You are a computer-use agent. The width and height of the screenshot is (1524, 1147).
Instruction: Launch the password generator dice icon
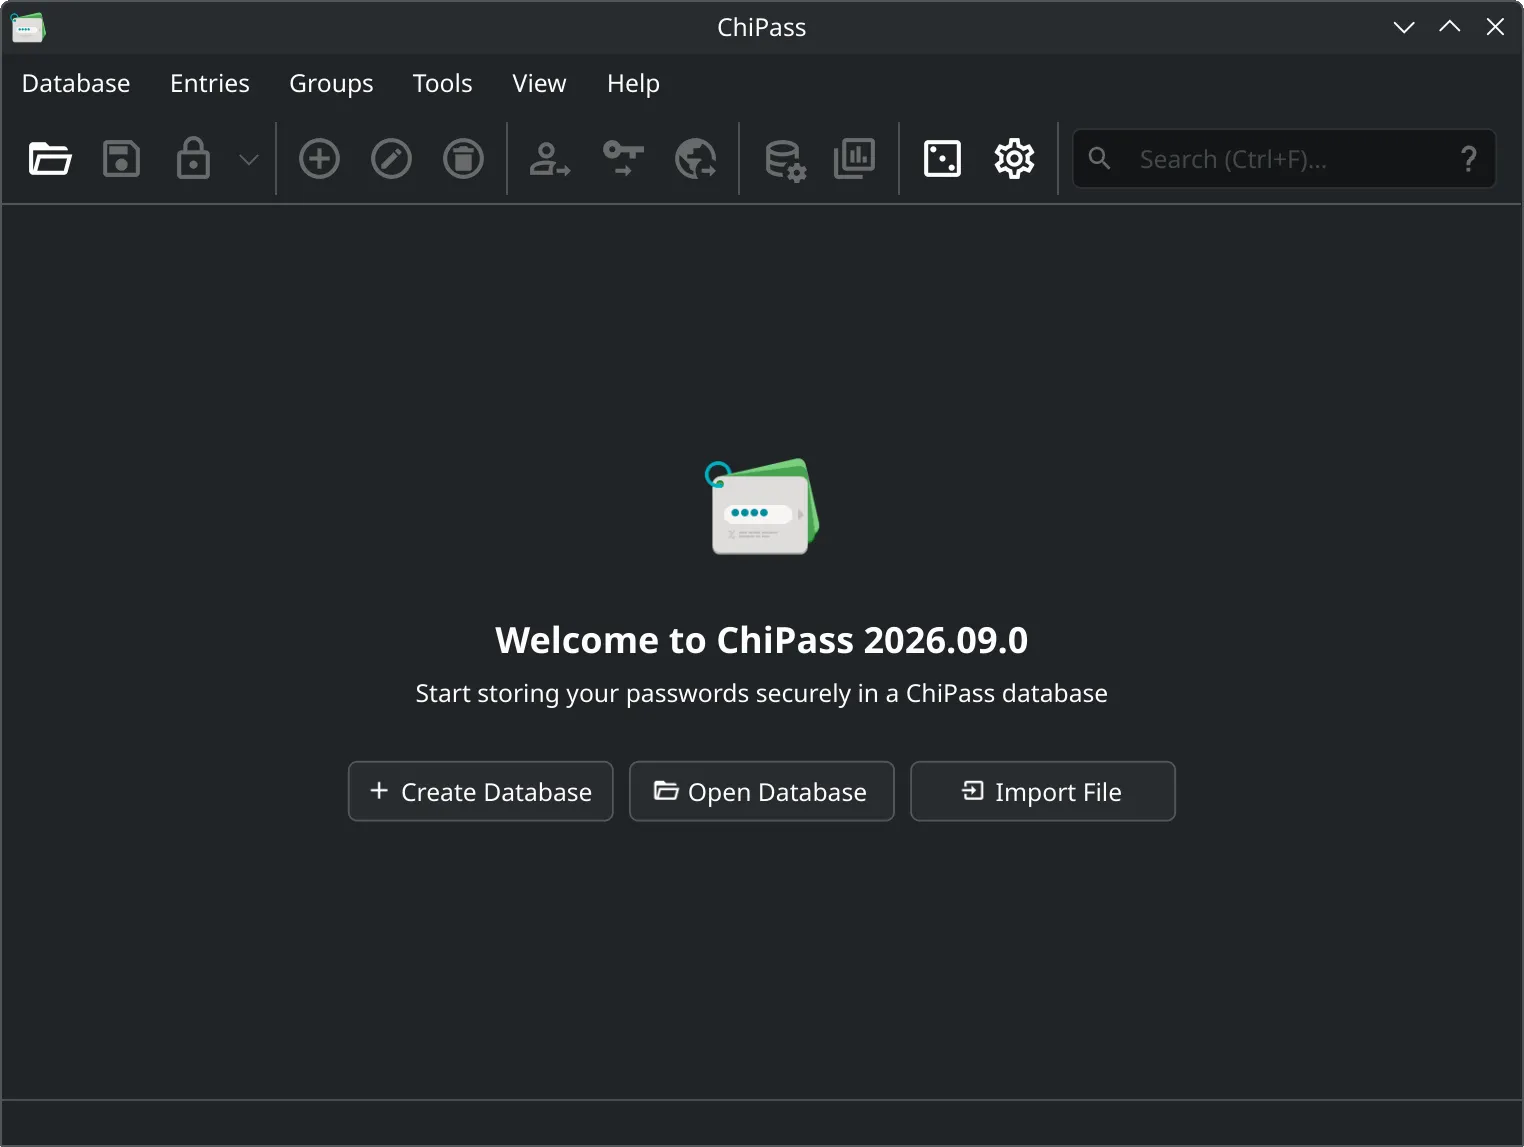pos(942,159)
